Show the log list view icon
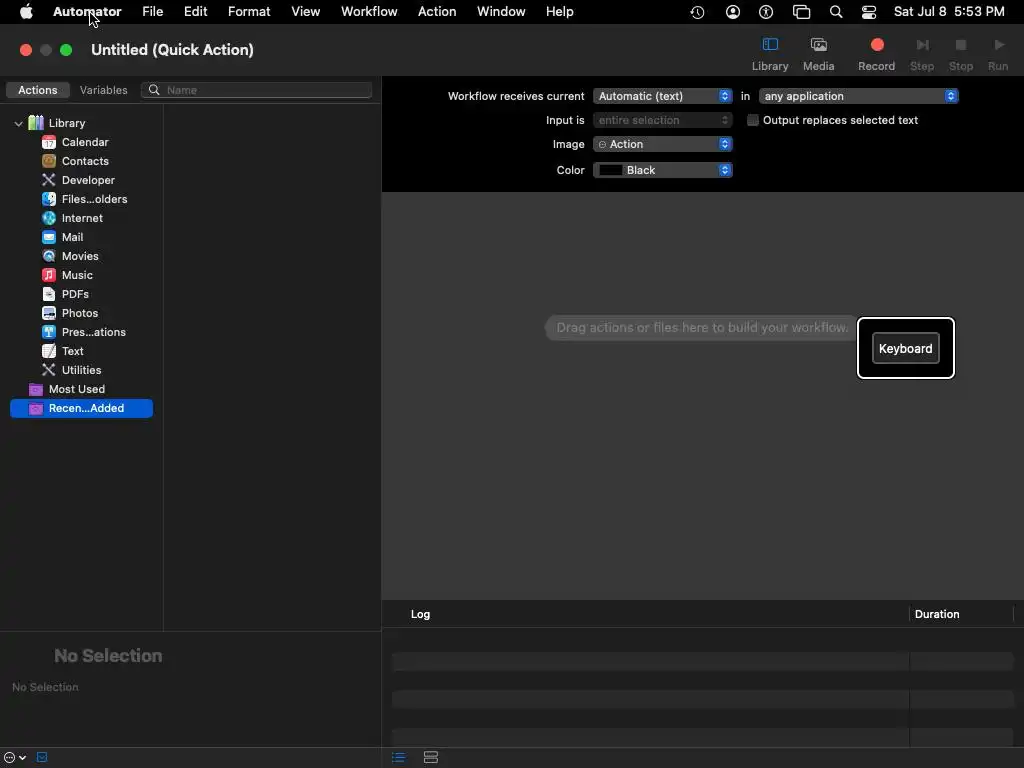Image resolution: width=1024 pixels, height=768 pixels. [x=398, y=758]
